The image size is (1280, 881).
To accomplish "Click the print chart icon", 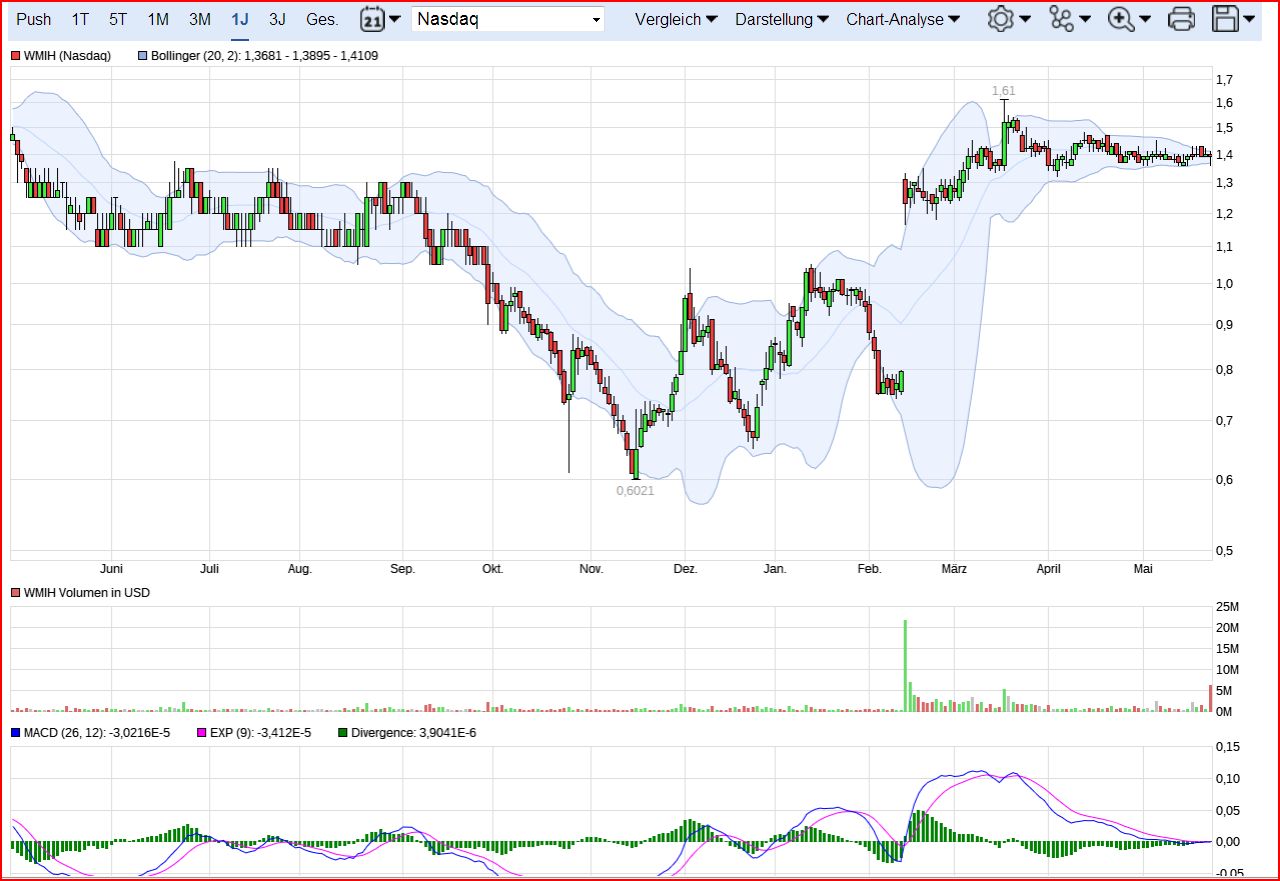I will (x=1181, y=18).
